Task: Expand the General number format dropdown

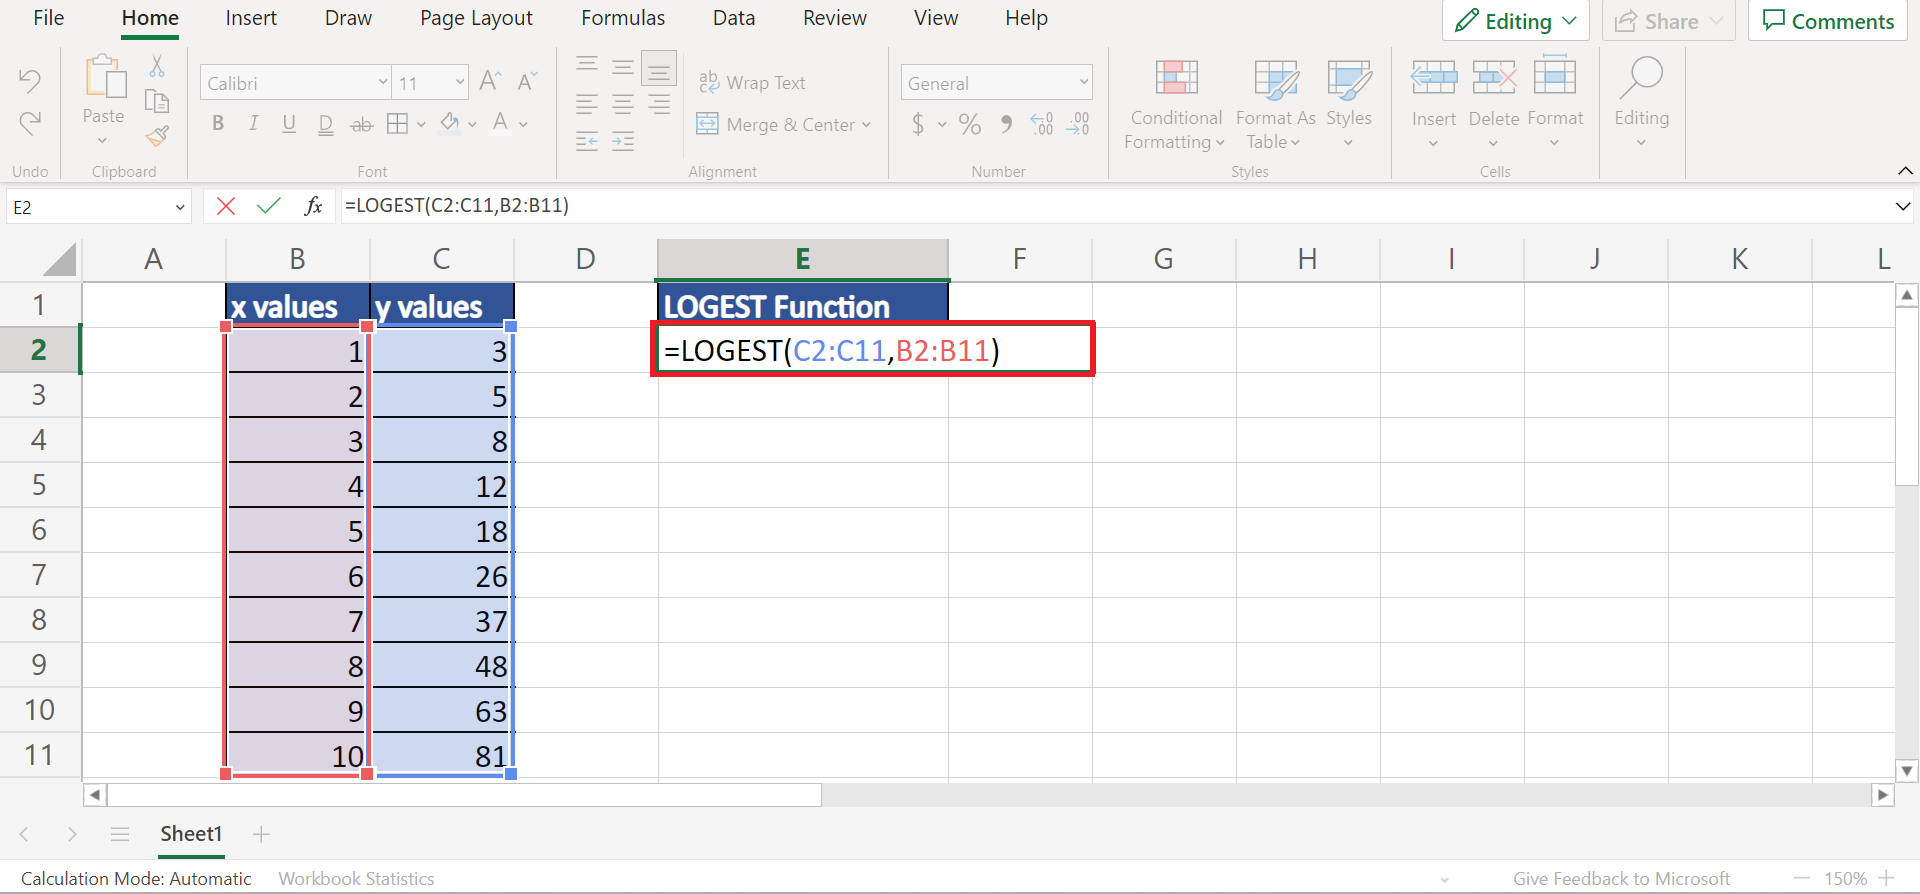Action: click(x=1083, y=83)
